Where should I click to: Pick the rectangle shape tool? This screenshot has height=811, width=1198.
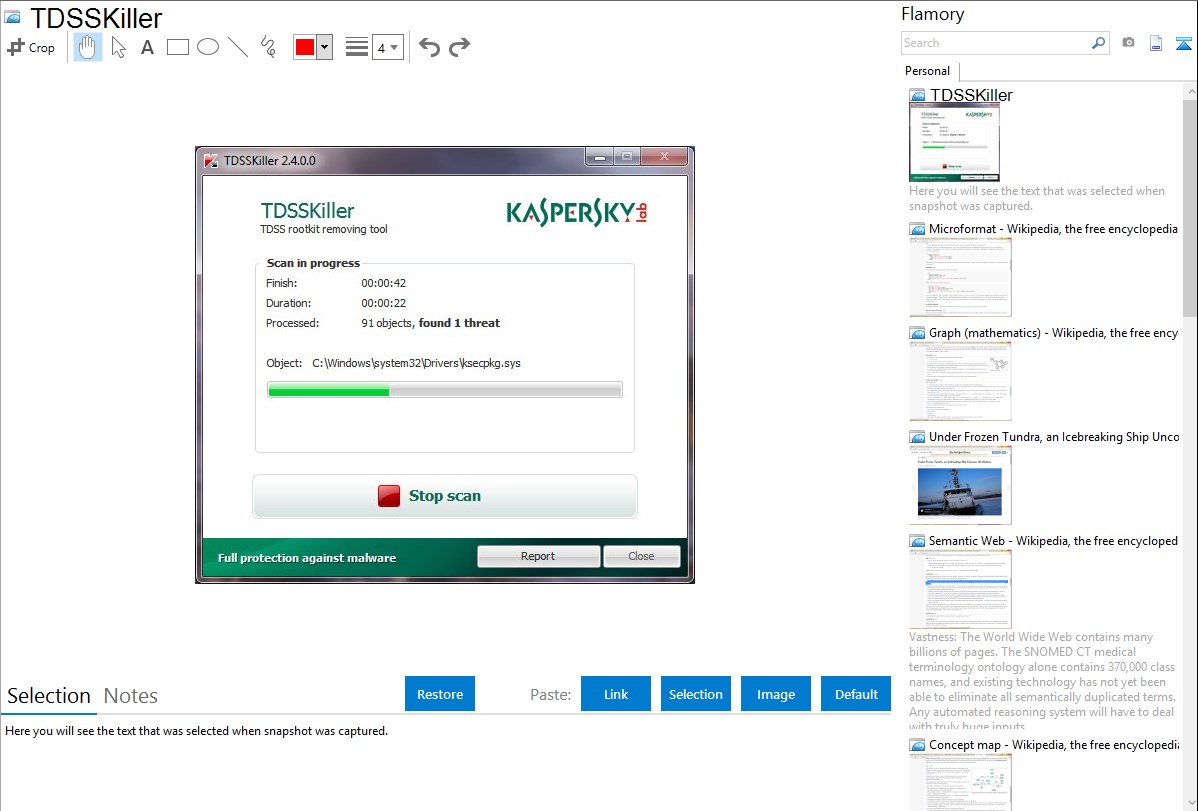177,47
